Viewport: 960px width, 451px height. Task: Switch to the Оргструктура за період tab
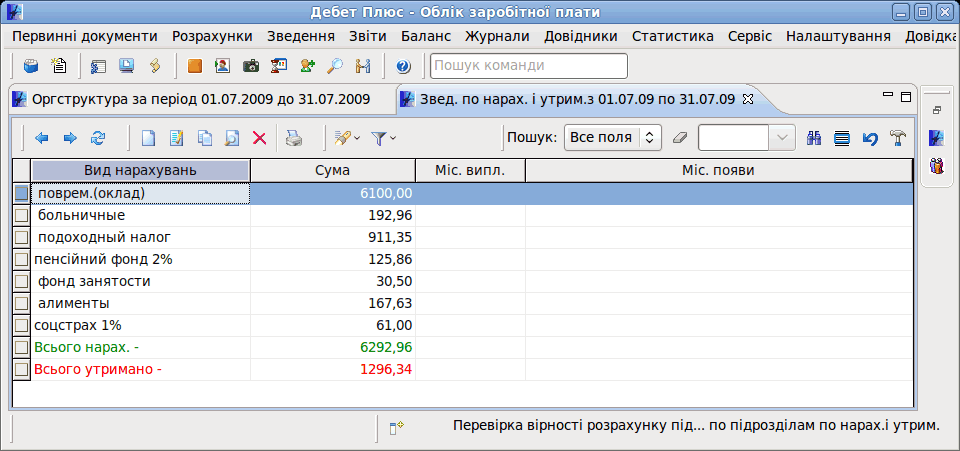(201, 99)
